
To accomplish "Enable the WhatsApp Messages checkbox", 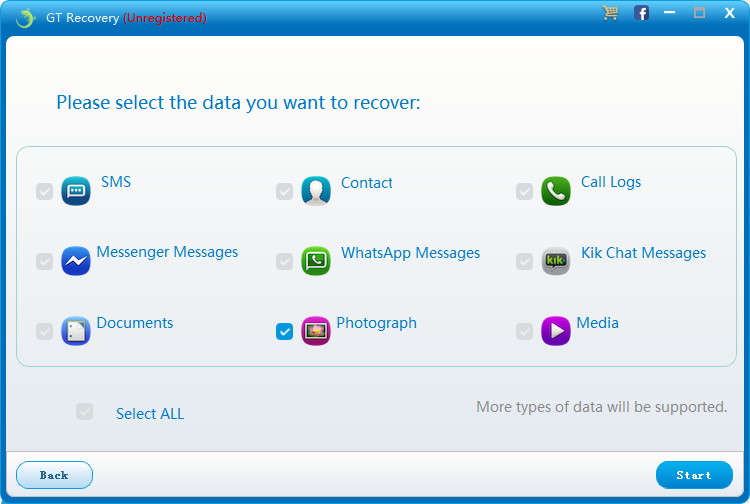I will click(x=285, y=262).
